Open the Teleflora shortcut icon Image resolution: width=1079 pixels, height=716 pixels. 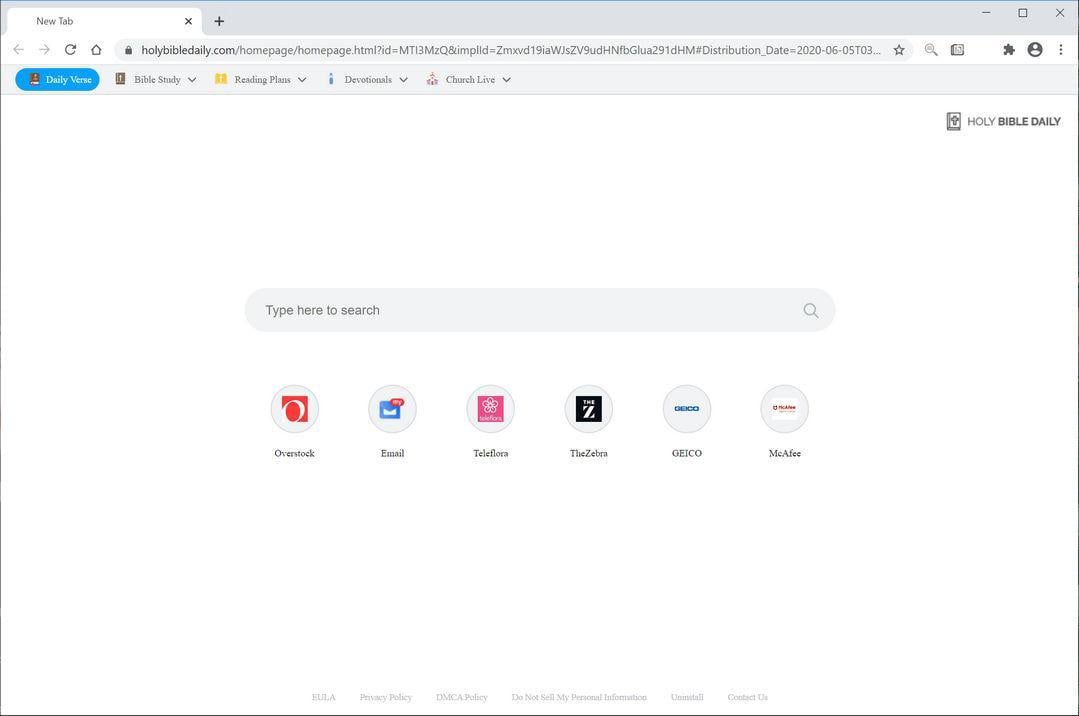point(491,409)
